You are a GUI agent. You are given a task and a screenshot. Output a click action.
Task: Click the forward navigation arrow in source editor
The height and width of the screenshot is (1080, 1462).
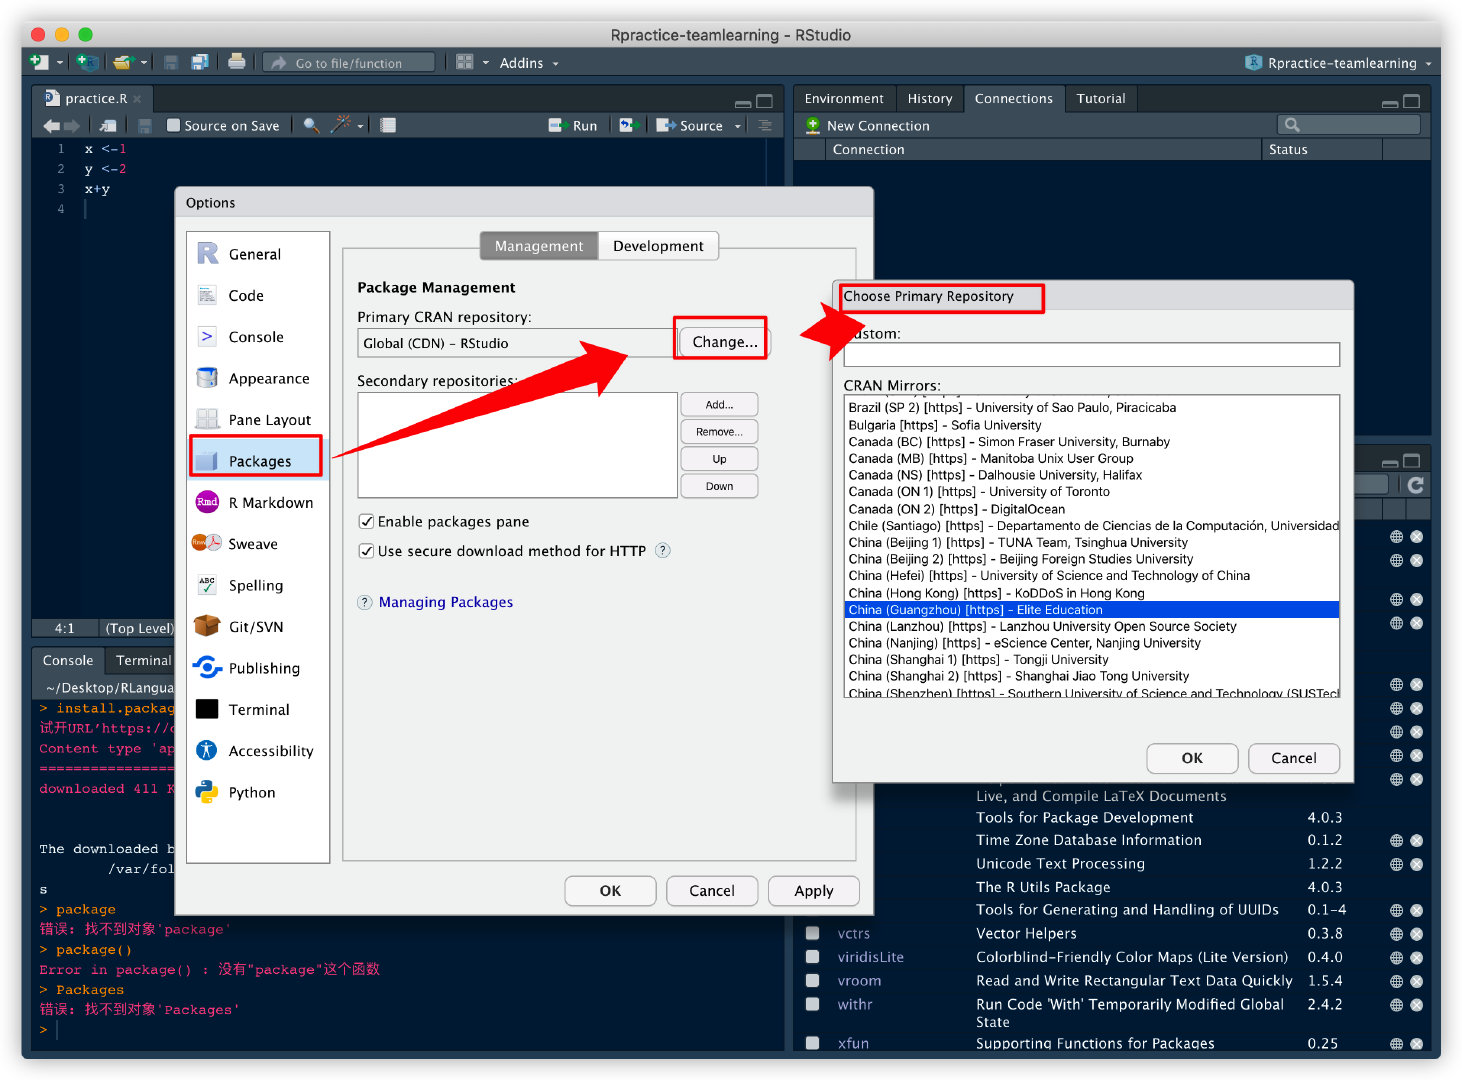tap(72, 126)
